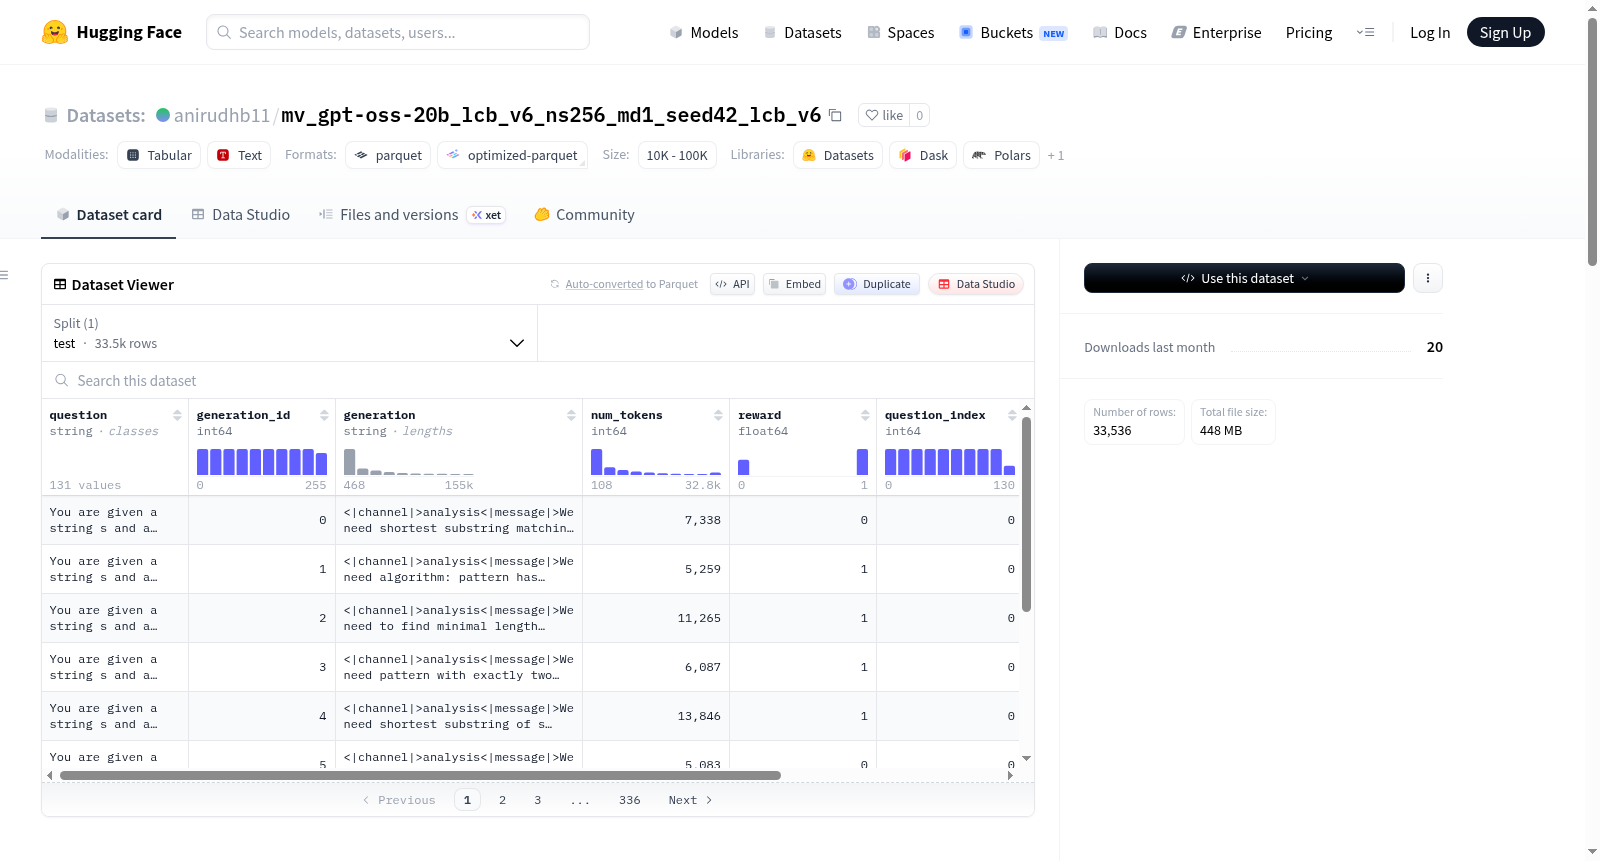Open the Files and versions tab

(412, 215)
